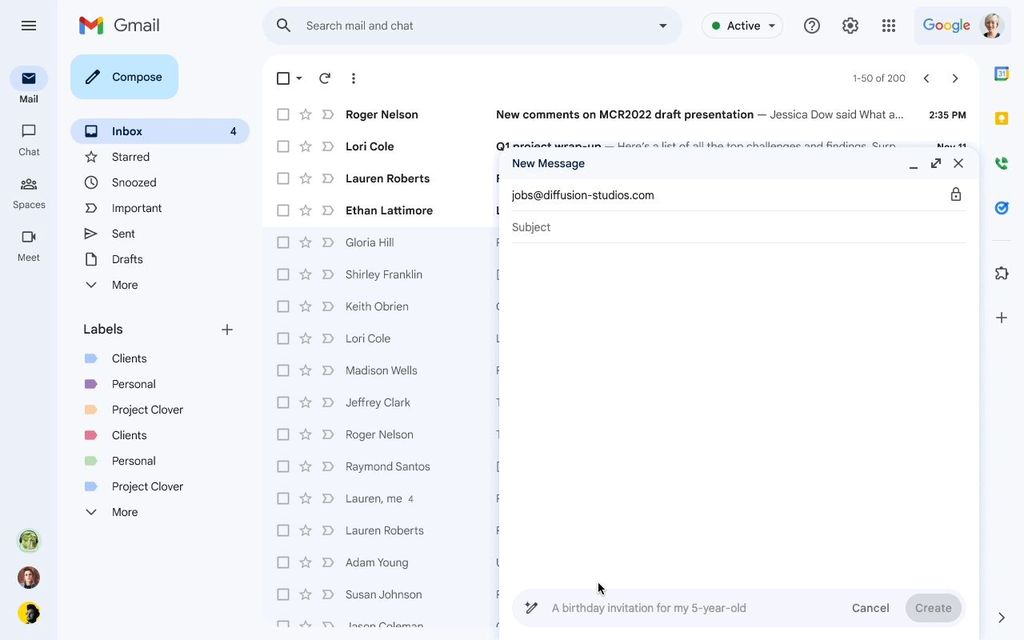This screenshot has width=1024, height=640.
Task: Click the Create button
Action: [x=932, y=607]
